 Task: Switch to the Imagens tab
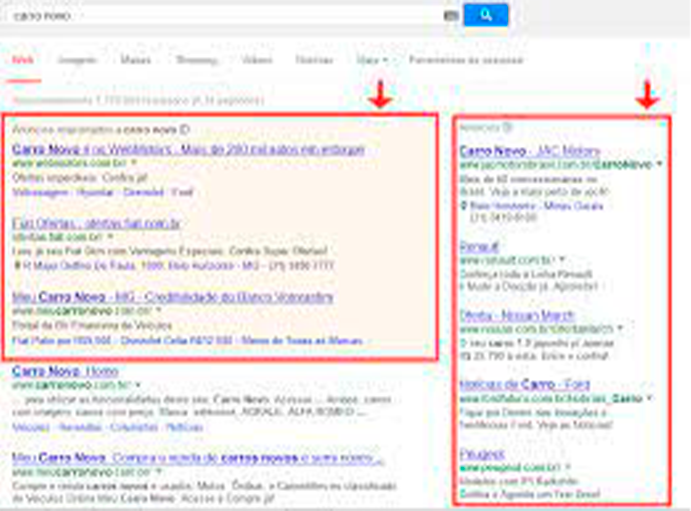pos(77,60)
